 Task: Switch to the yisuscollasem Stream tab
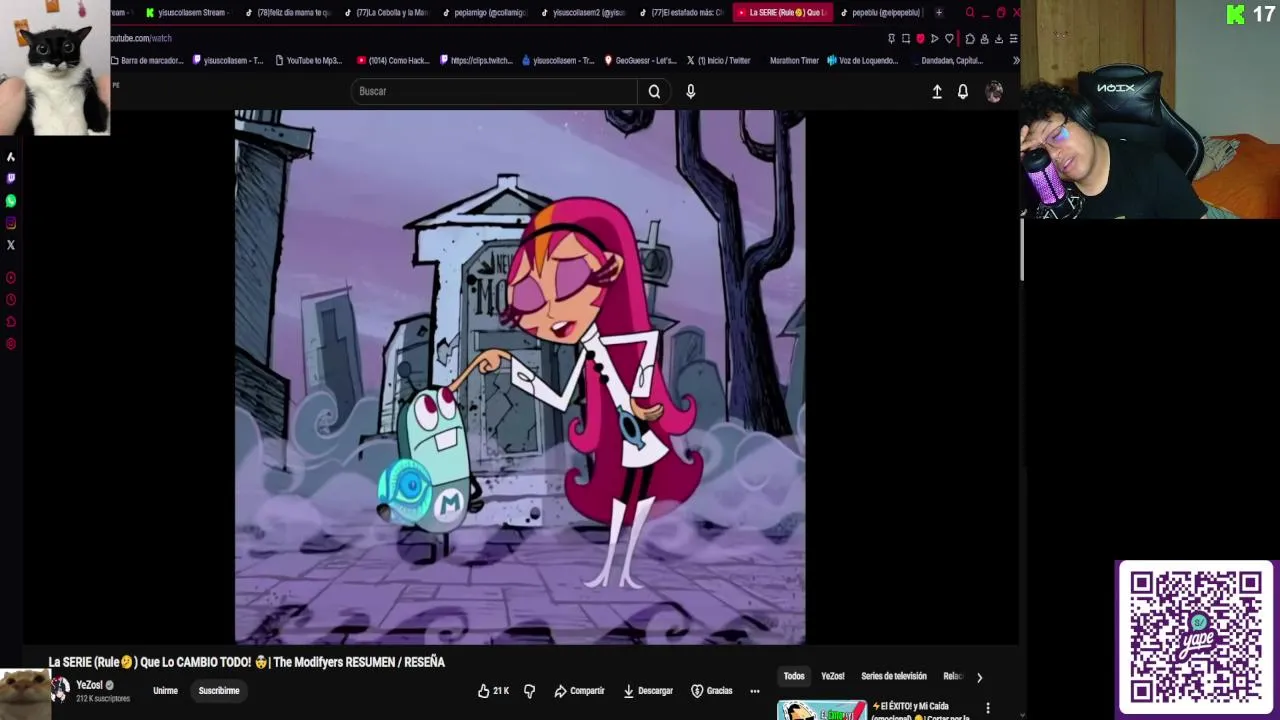pos(186,13)
